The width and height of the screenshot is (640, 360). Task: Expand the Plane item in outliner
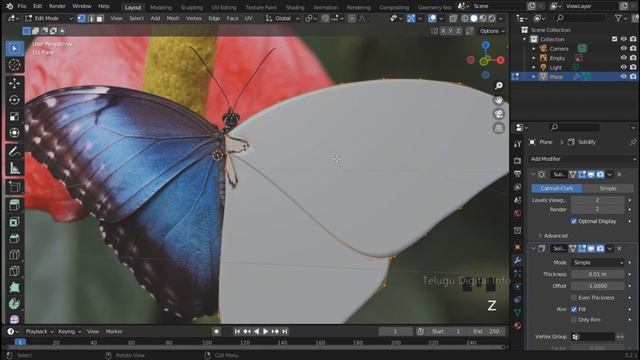[534, 77]
